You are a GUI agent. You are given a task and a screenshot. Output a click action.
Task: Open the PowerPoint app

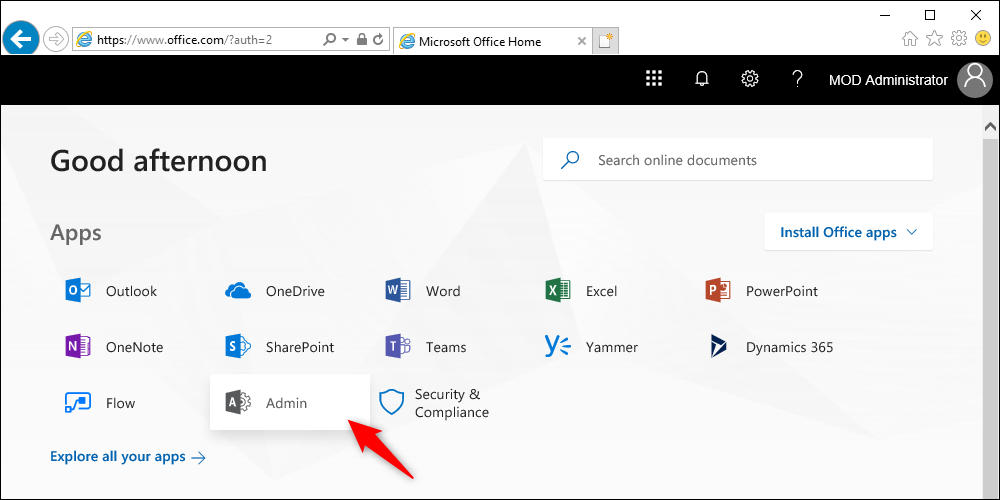tap(761, 291)
